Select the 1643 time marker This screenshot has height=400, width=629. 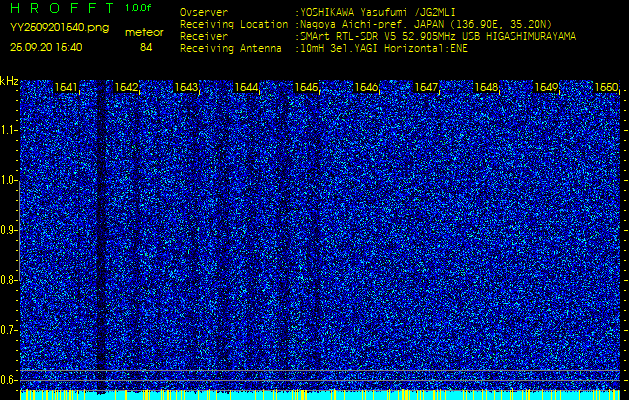coord(186,88)
